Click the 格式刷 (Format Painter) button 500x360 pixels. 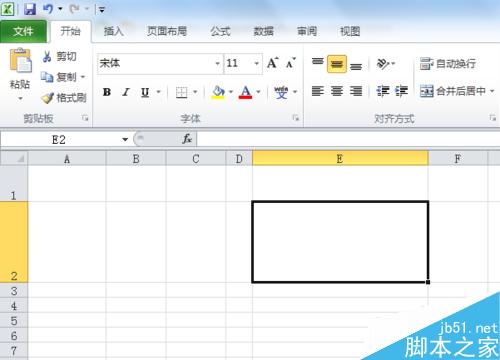click(x=64, y=98)
